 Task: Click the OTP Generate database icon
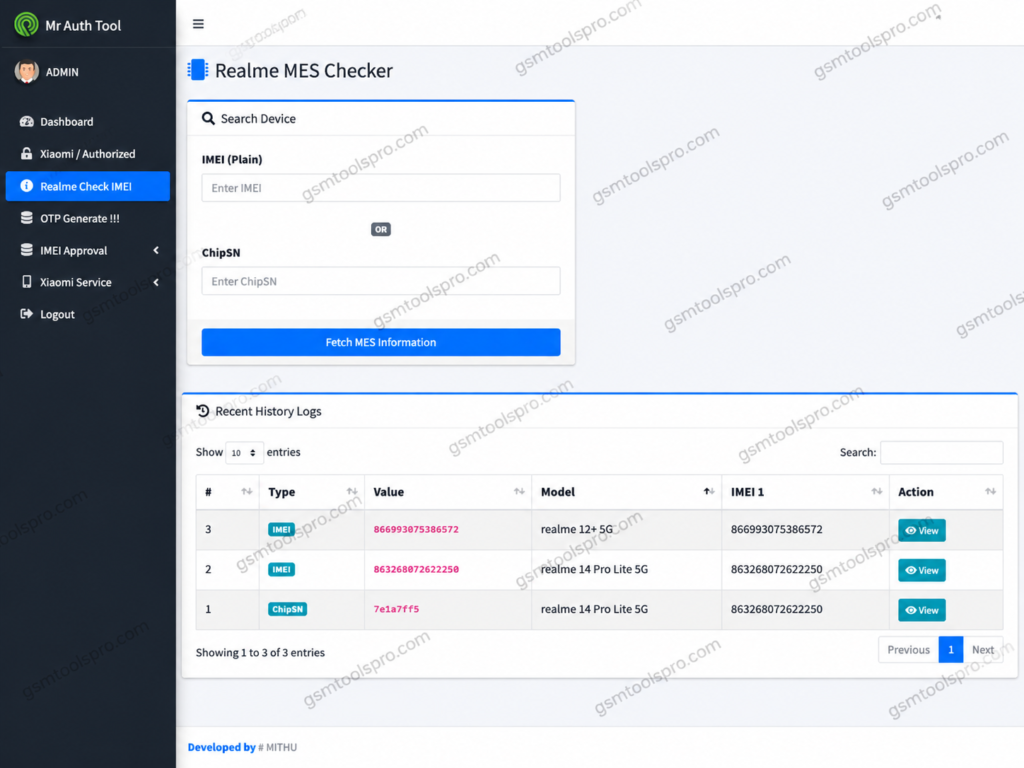[27, 218]
